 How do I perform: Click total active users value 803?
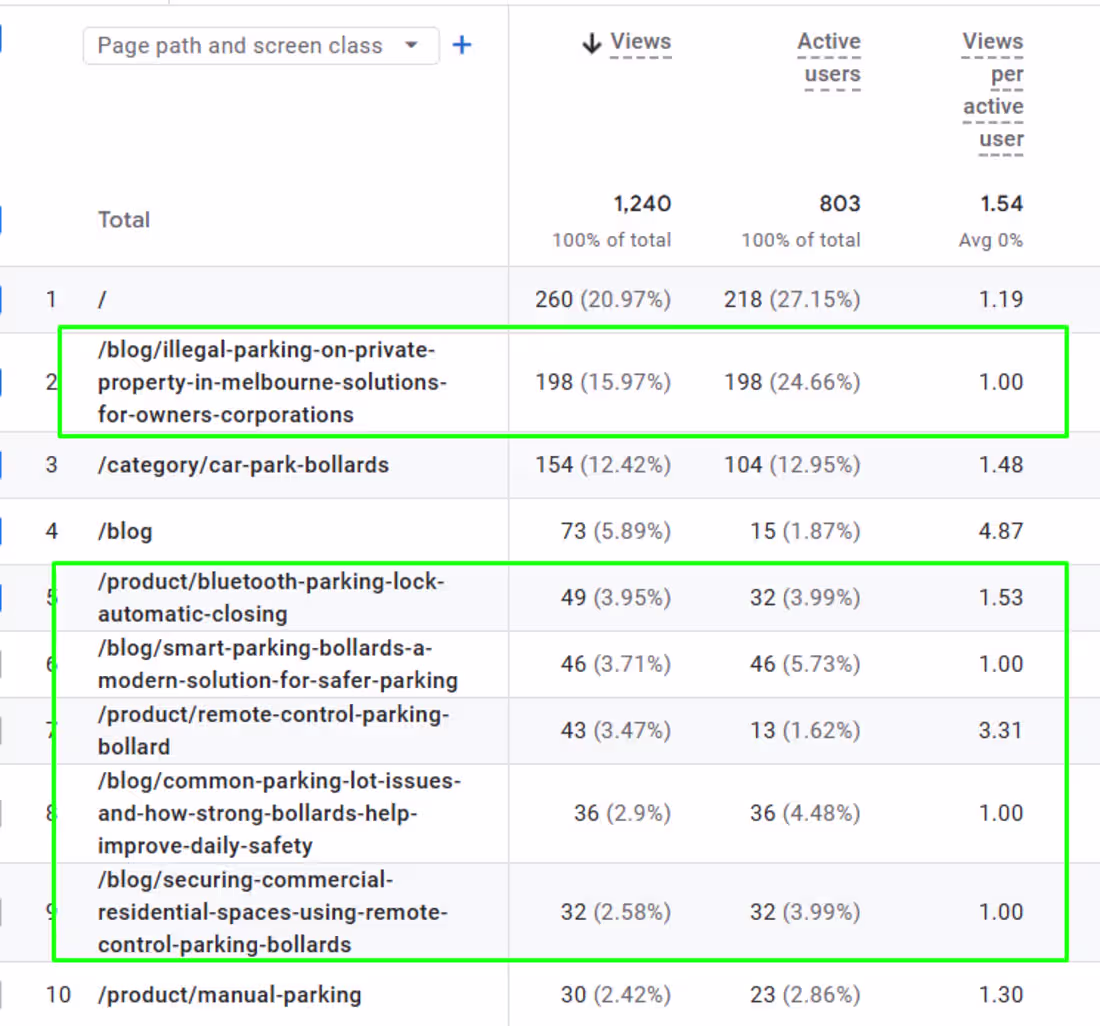pos(840,203)
